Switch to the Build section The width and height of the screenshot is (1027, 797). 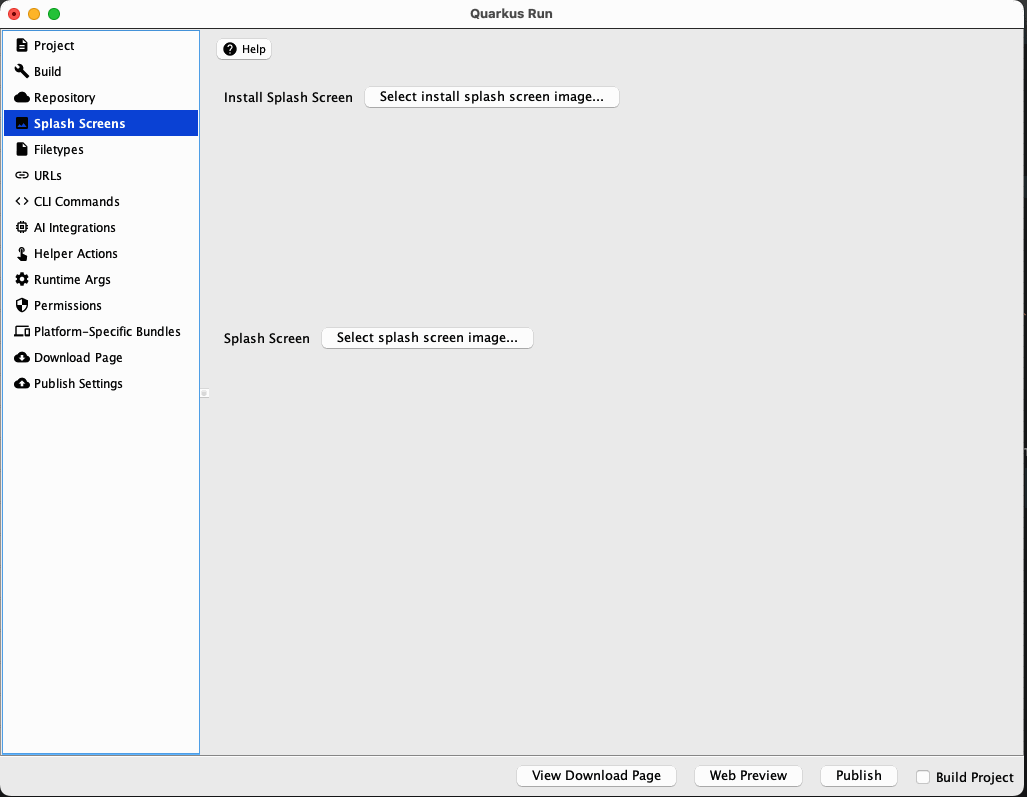tap(101, 71)
